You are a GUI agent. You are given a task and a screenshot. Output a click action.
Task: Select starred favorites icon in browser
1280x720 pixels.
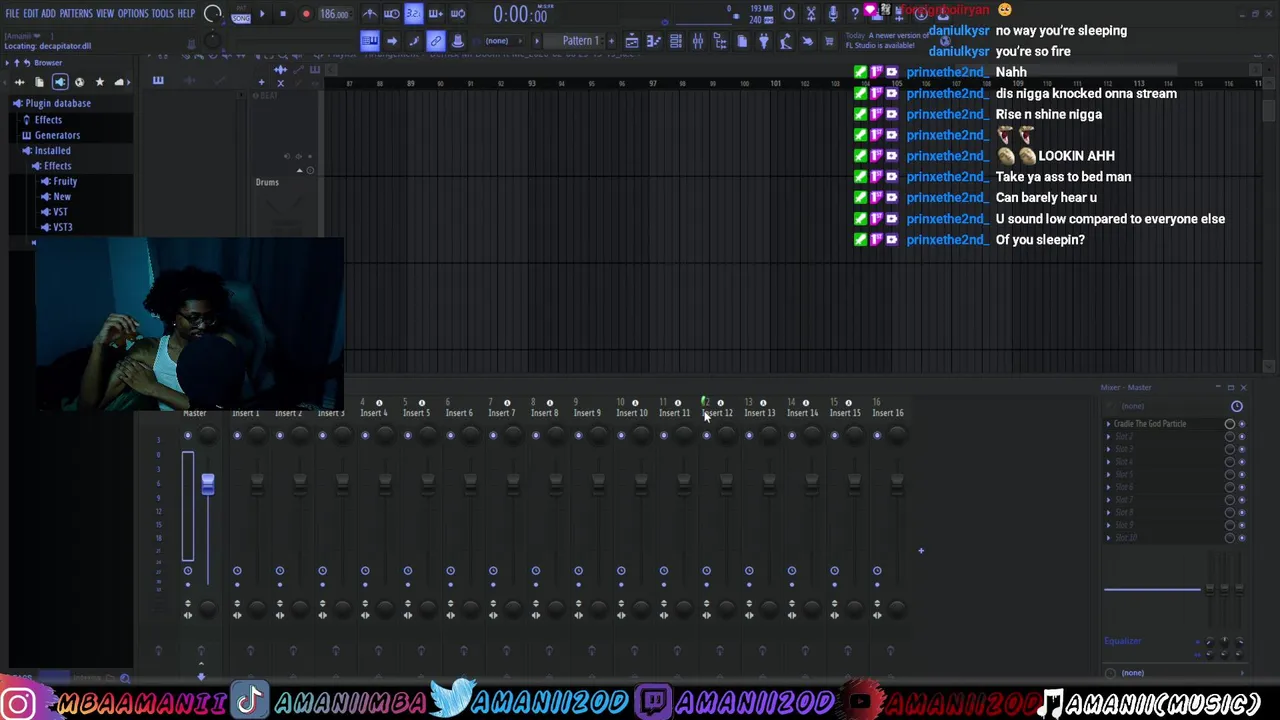click(99, 82)
